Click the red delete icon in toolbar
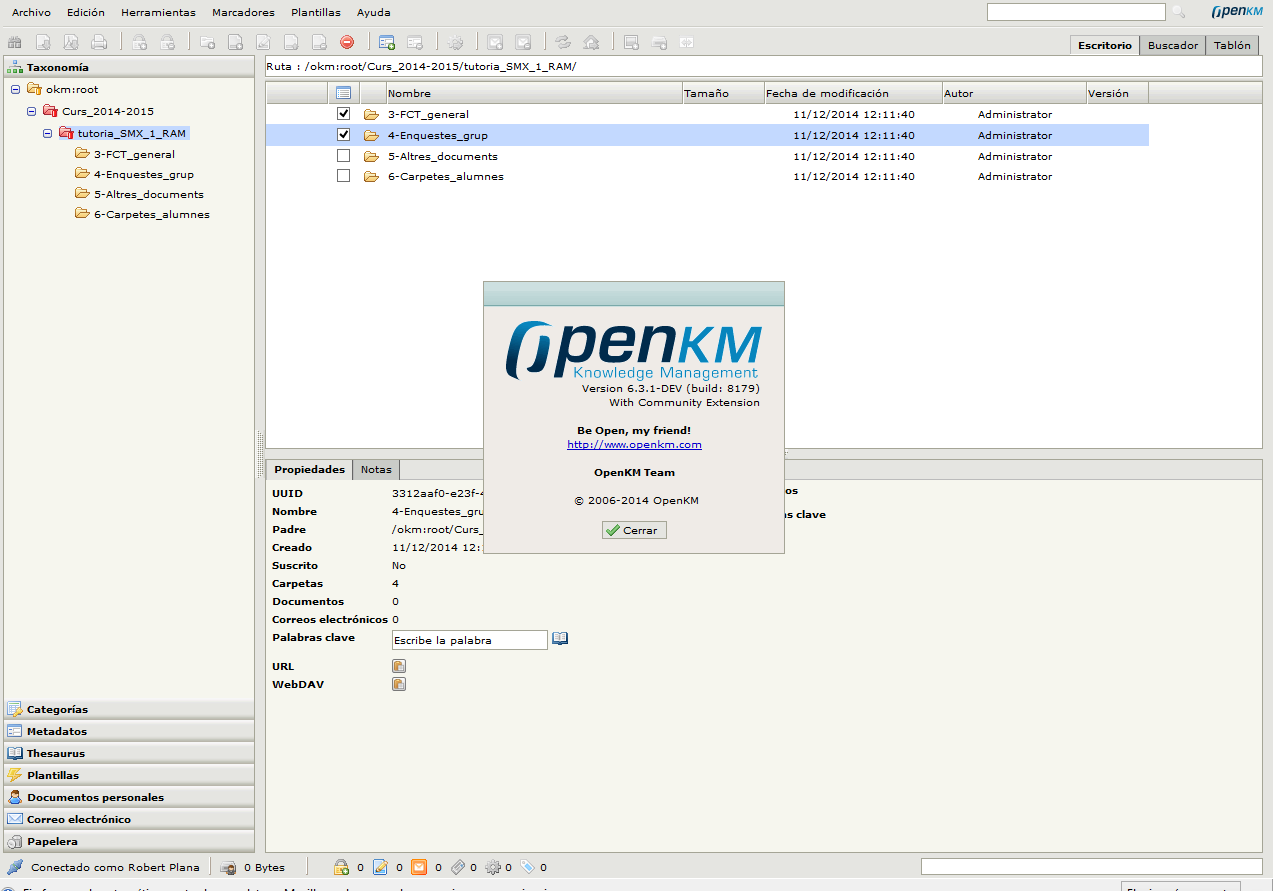 pyautogui.click(x=347, y=42)
